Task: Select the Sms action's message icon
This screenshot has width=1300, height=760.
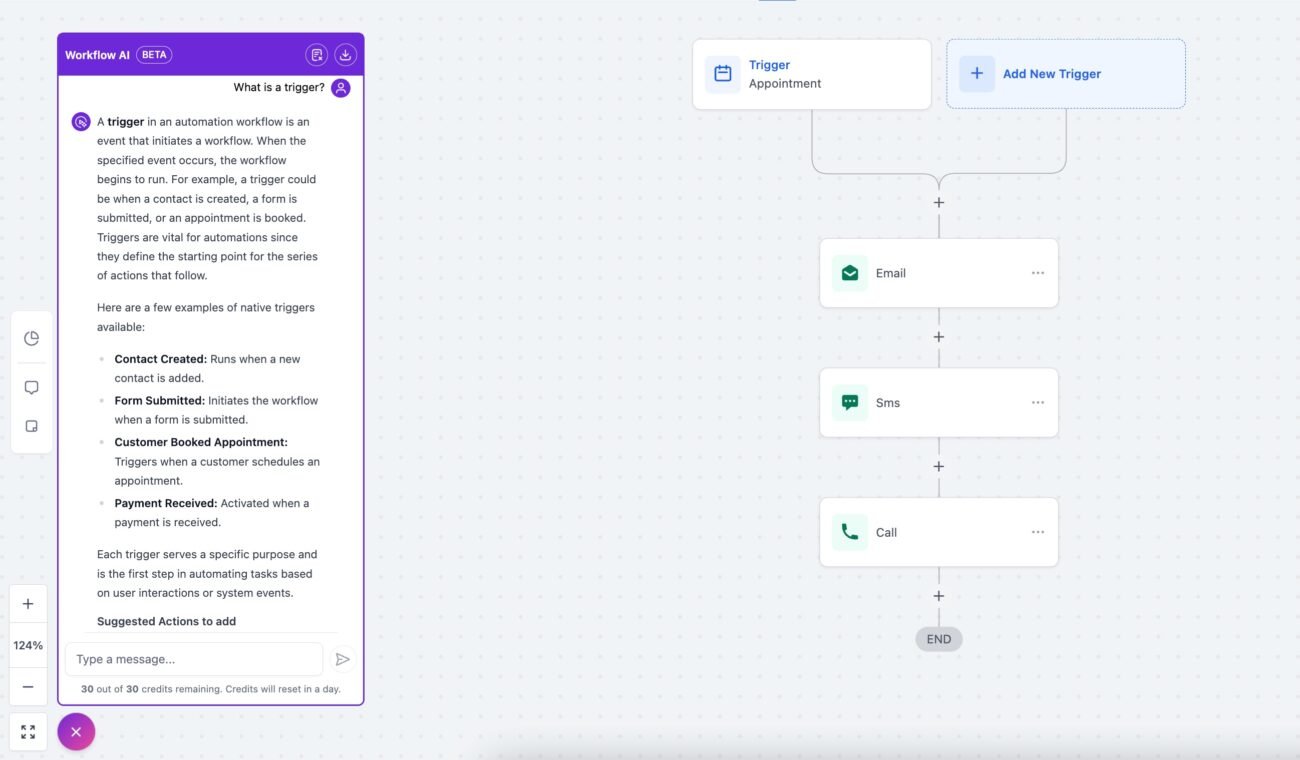Action: [849, 402]
